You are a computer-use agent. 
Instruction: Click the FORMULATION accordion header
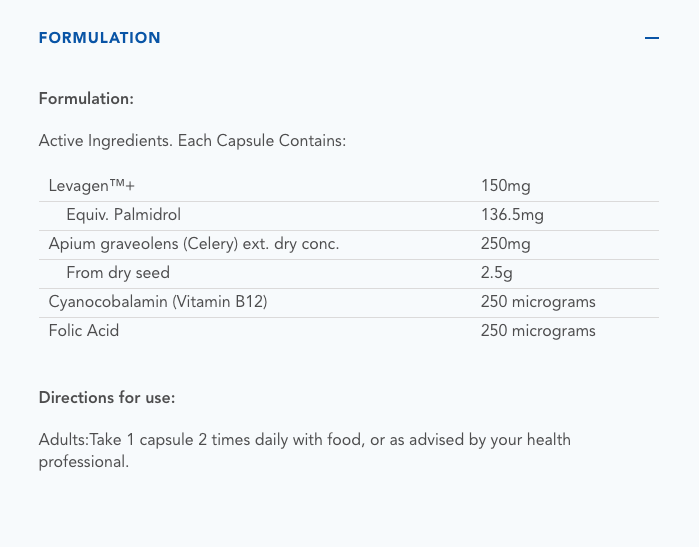(99, 38)
